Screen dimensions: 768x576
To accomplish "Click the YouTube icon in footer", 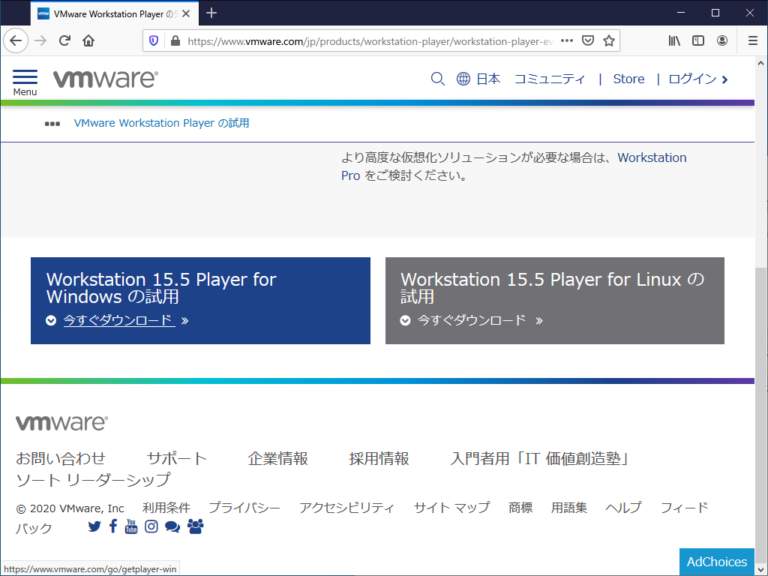I will point(131,527).
